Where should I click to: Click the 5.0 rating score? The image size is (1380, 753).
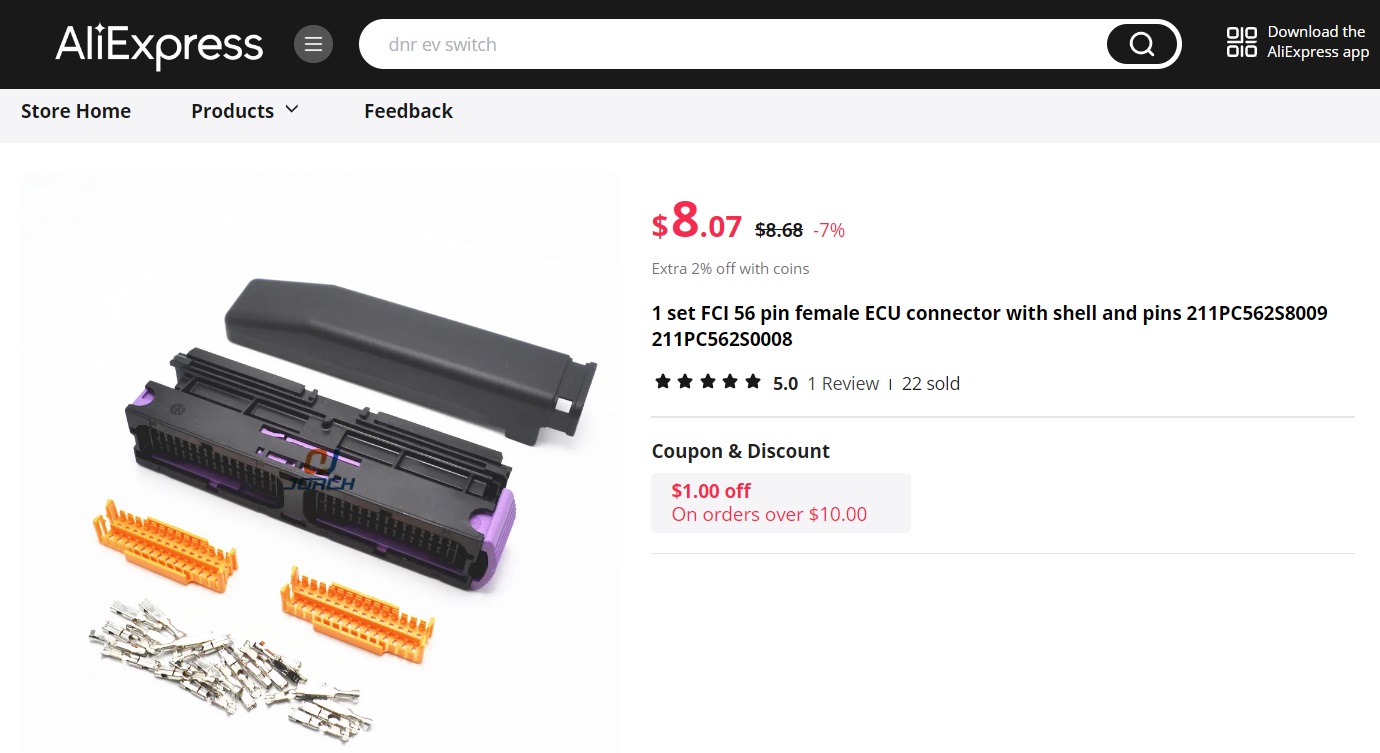pyautogui.click(x=785, y=383)
